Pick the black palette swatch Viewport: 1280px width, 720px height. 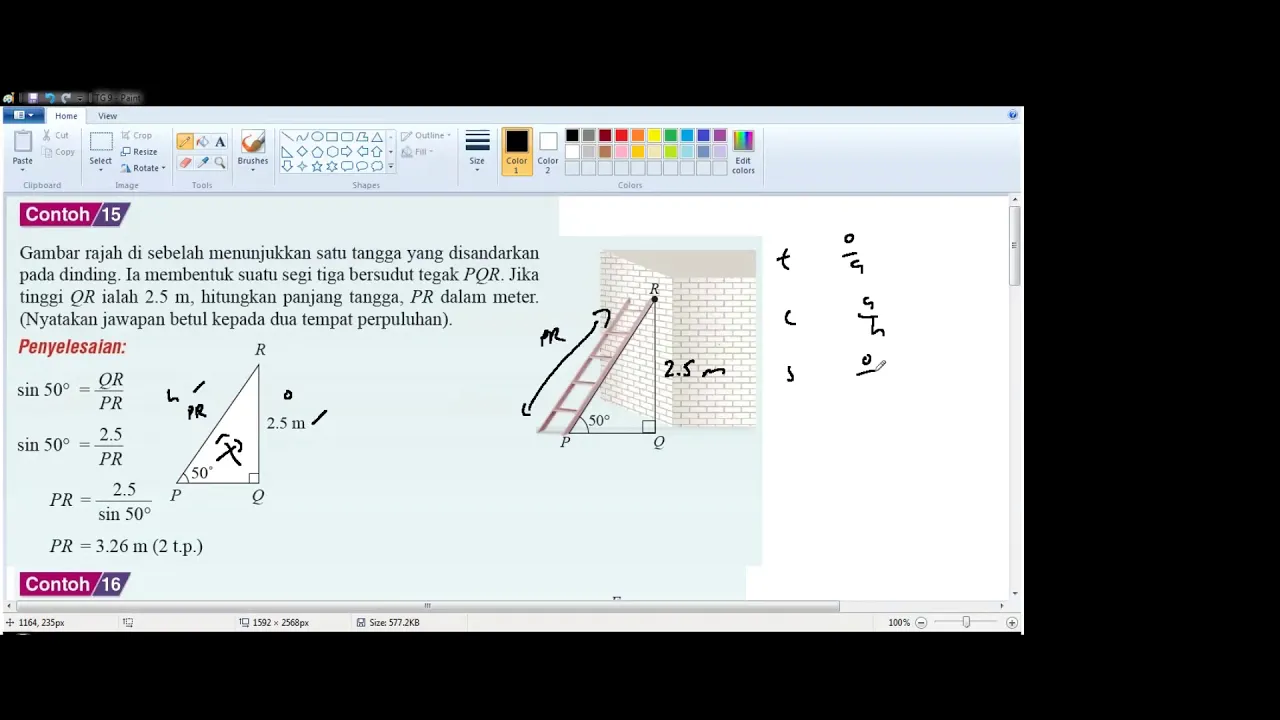point(572,136)
